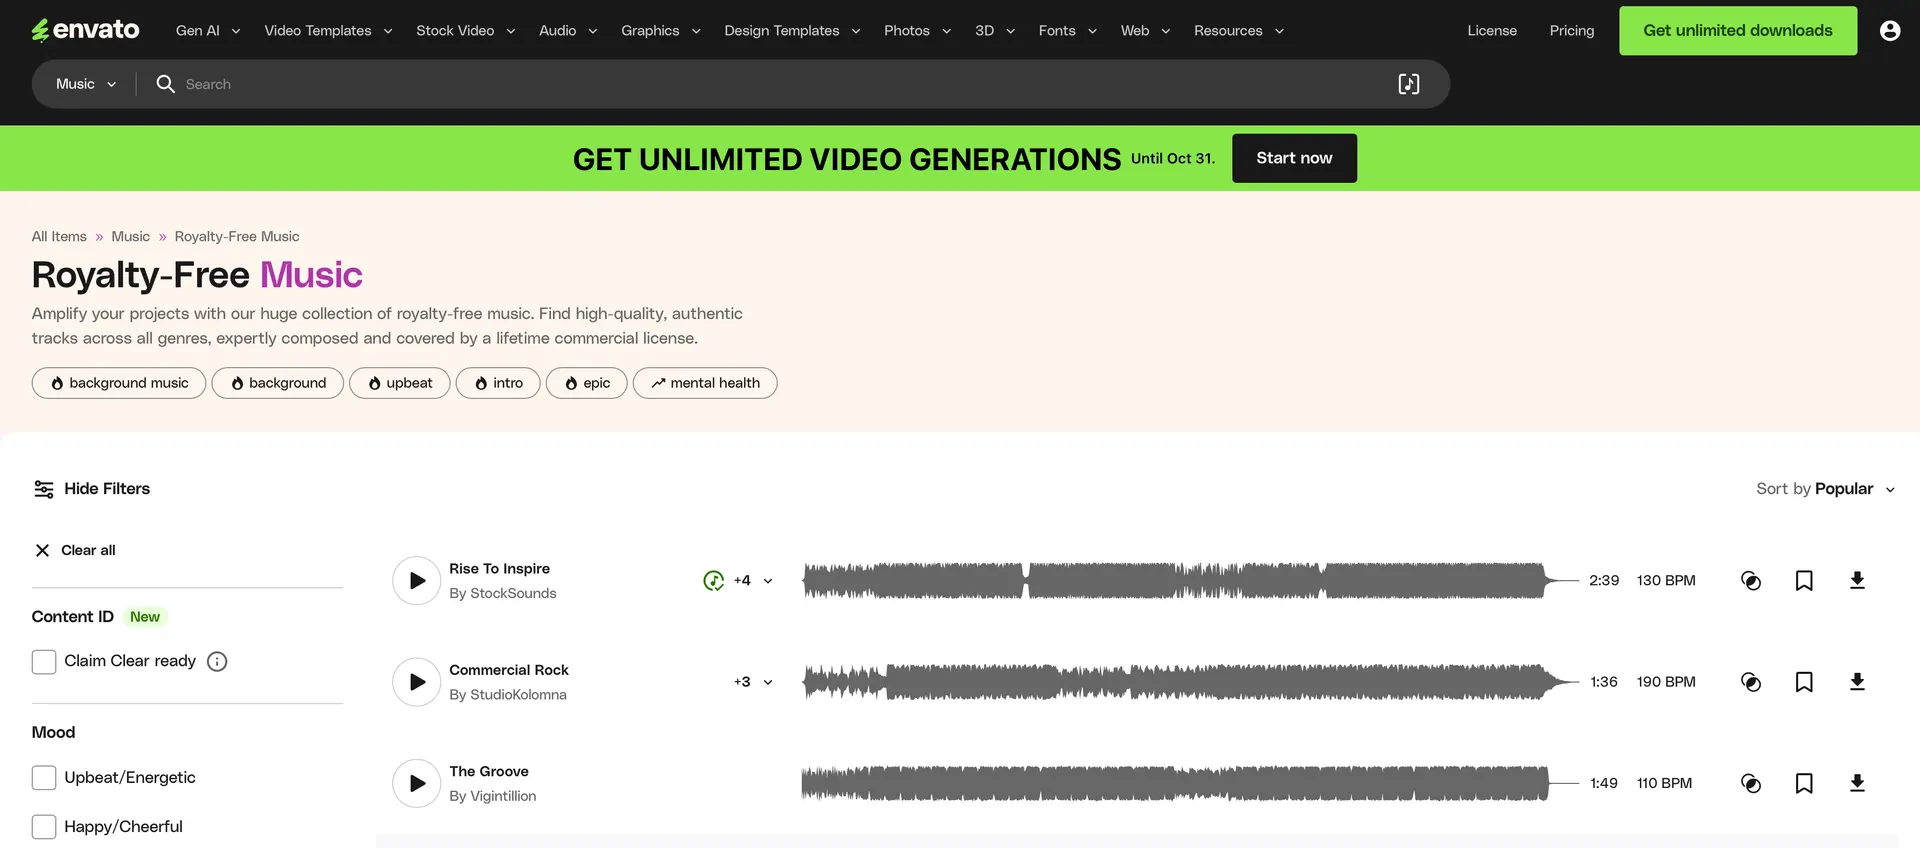This screenshot has width=1920, height=848.
Task: Open the Fonts navigation menu
Action: click(1067, 31)
